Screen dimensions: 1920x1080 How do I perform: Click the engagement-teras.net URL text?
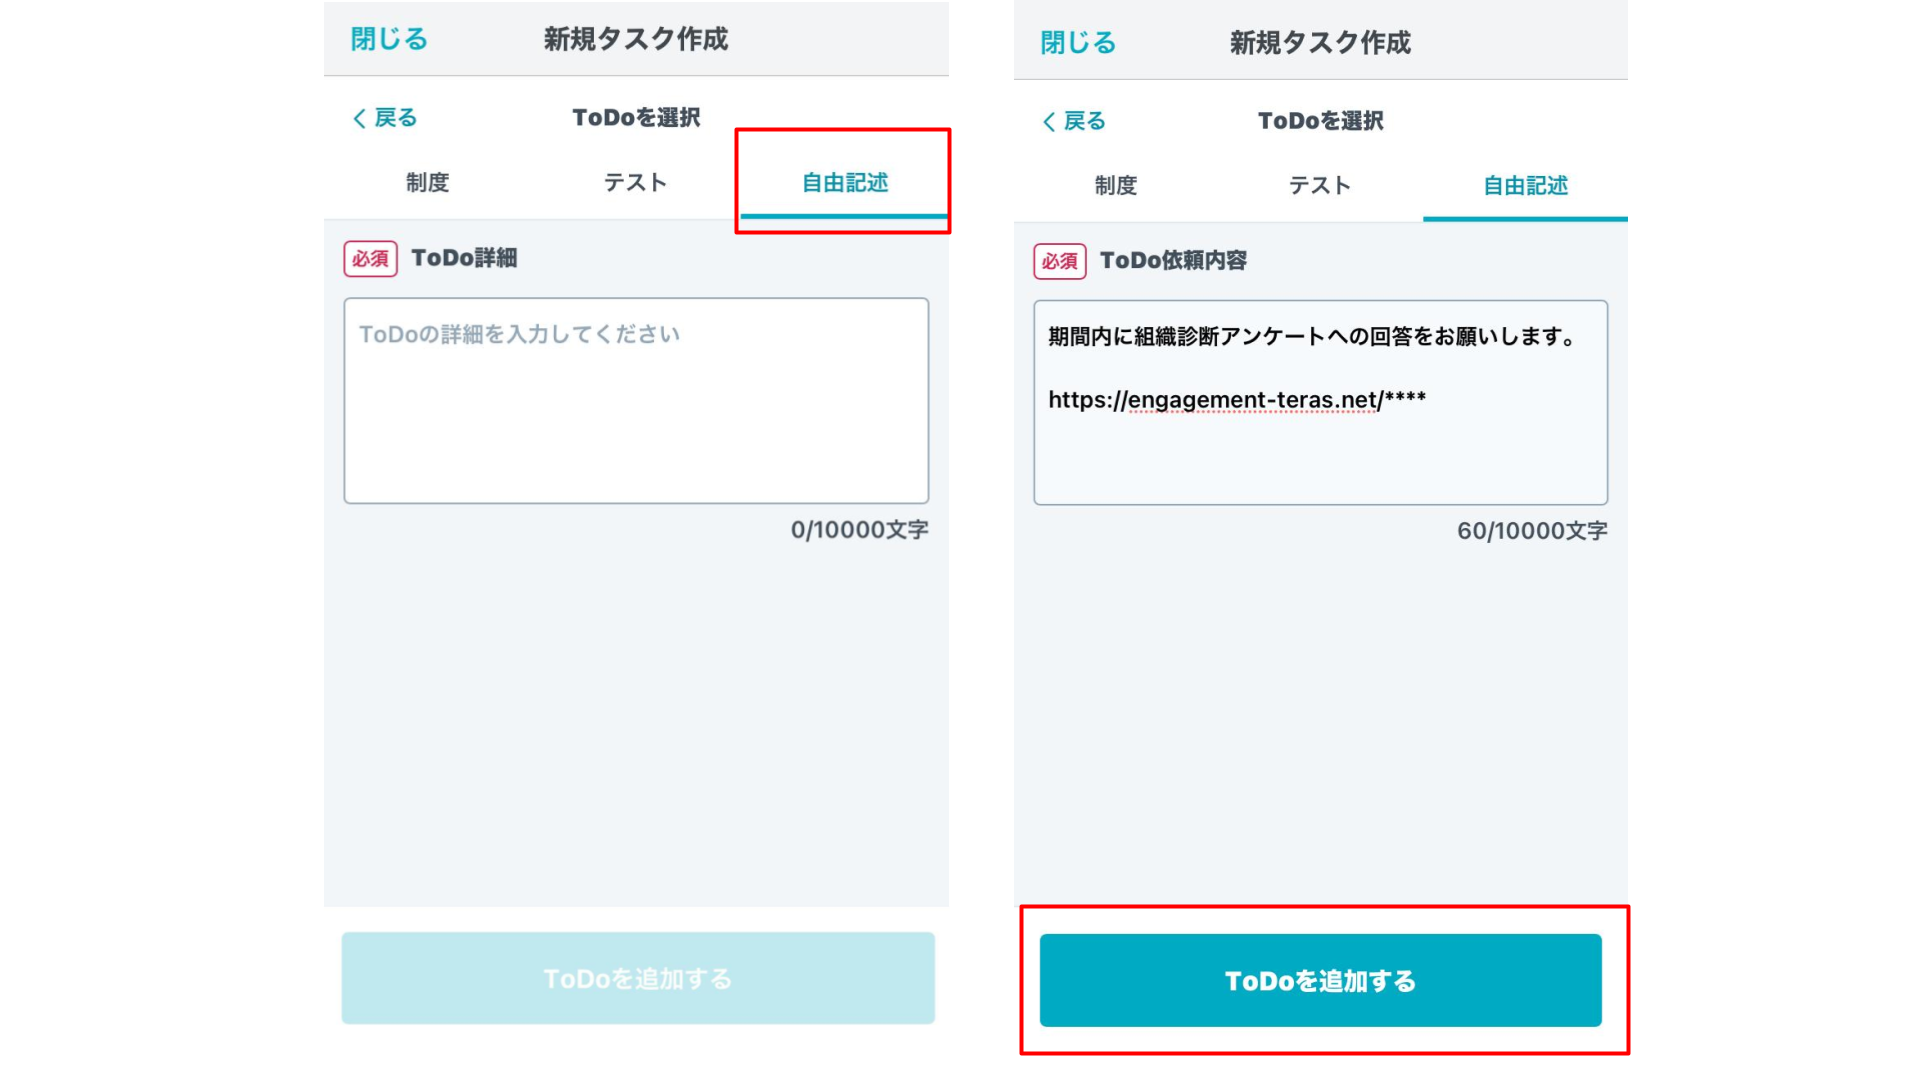coord(1237,400)
